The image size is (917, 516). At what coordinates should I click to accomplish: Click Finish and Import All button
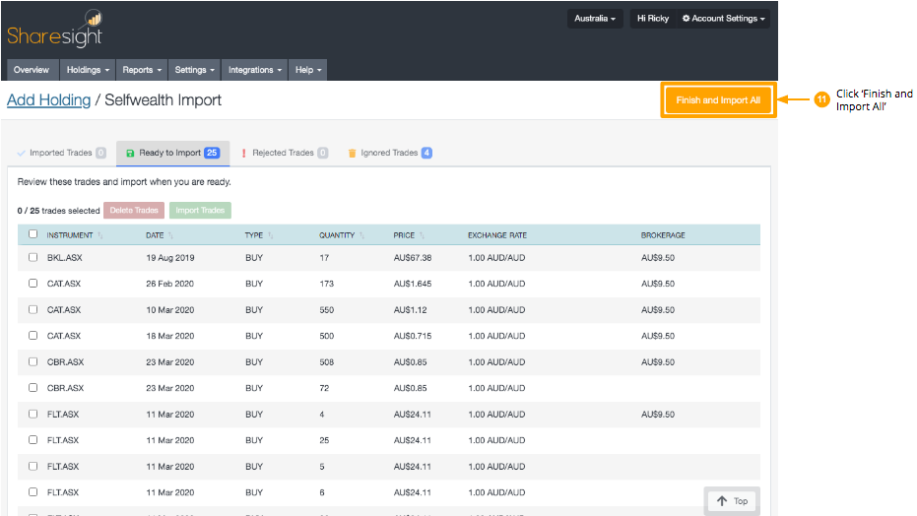718,100
